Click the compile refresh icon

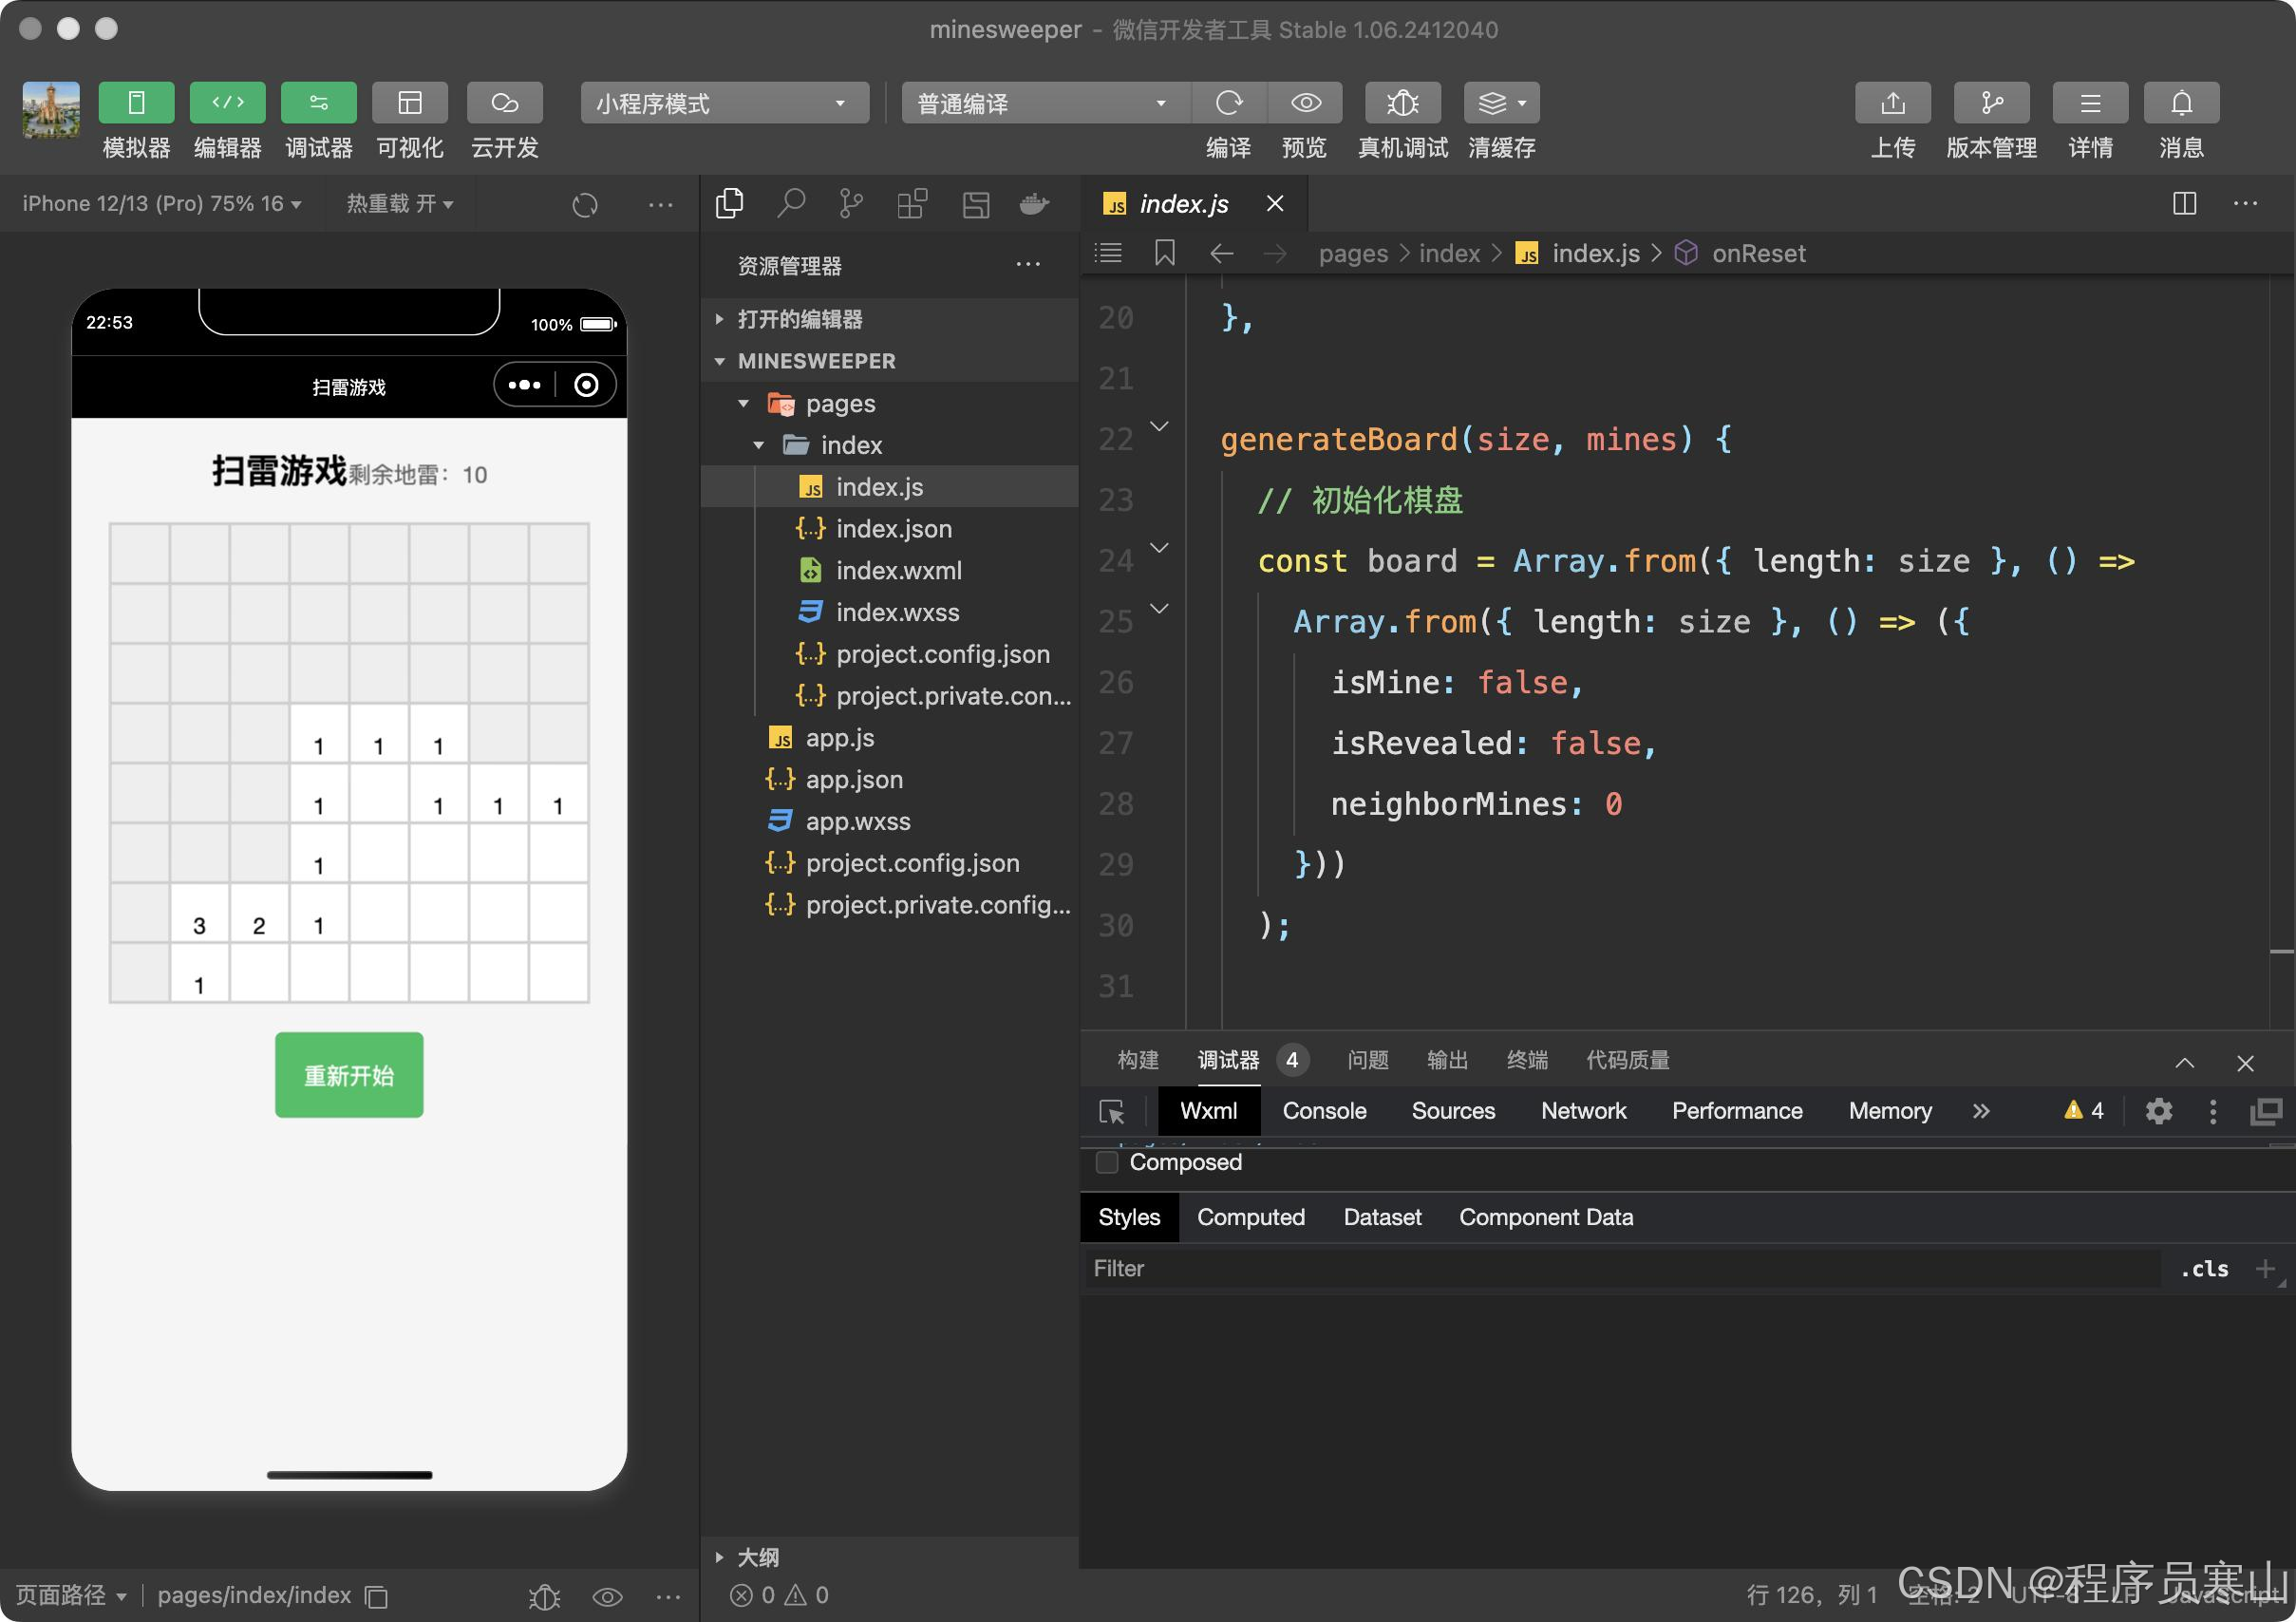1228,103
